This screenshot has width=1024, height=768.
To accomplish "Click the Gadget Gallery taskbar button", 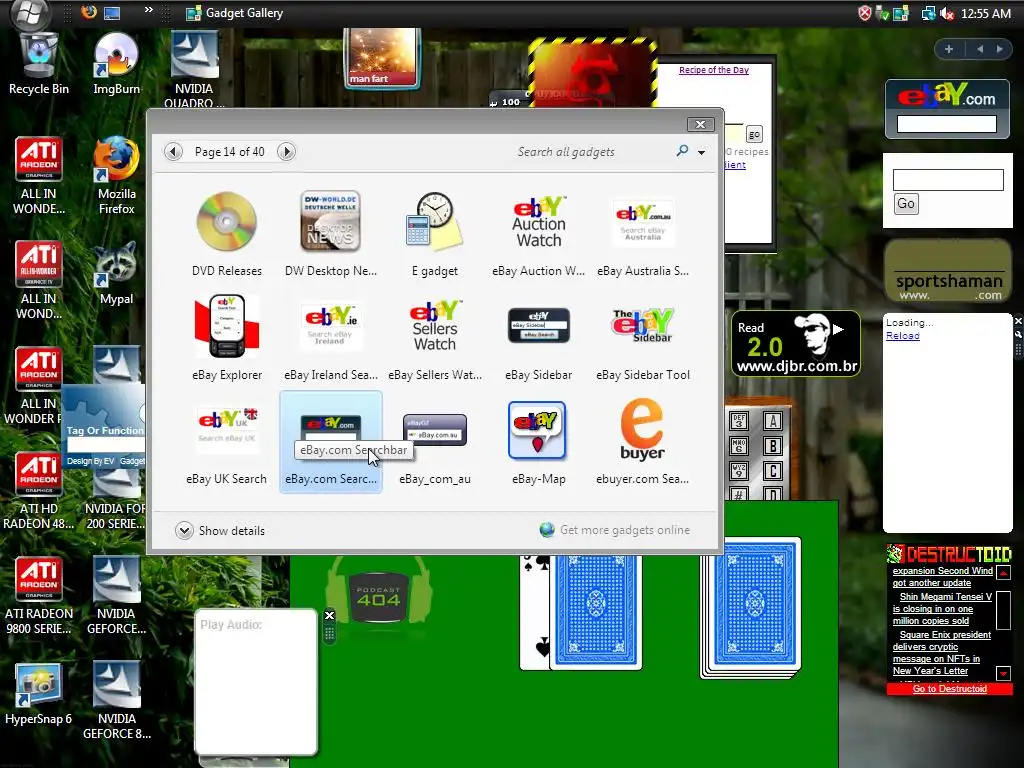I will (235, 13).
